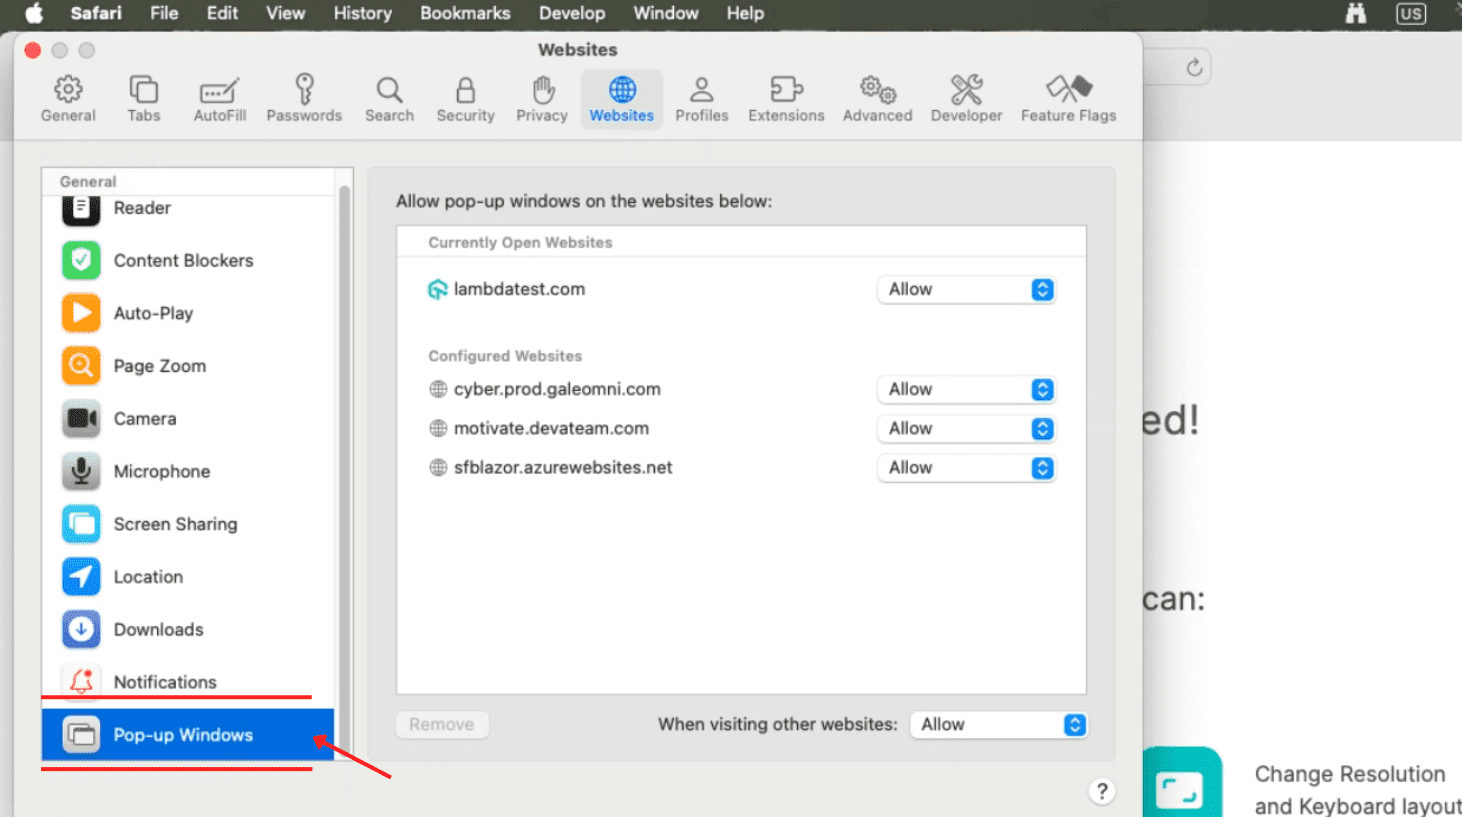Open the View menu
Viewport: 1462px width, 817px height.
pyautogui.click(x=285, y=14)
